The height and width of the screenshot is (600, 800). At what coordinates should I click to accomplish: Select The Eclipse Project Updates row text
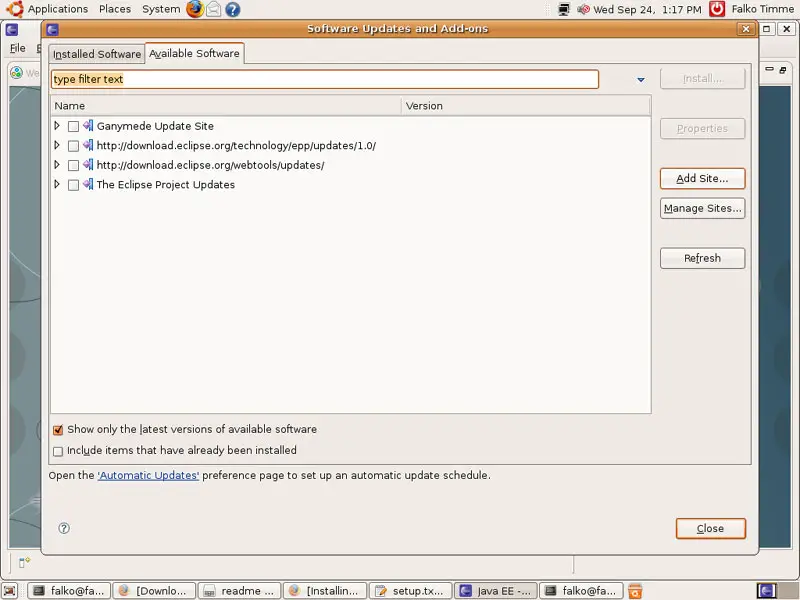166,185
